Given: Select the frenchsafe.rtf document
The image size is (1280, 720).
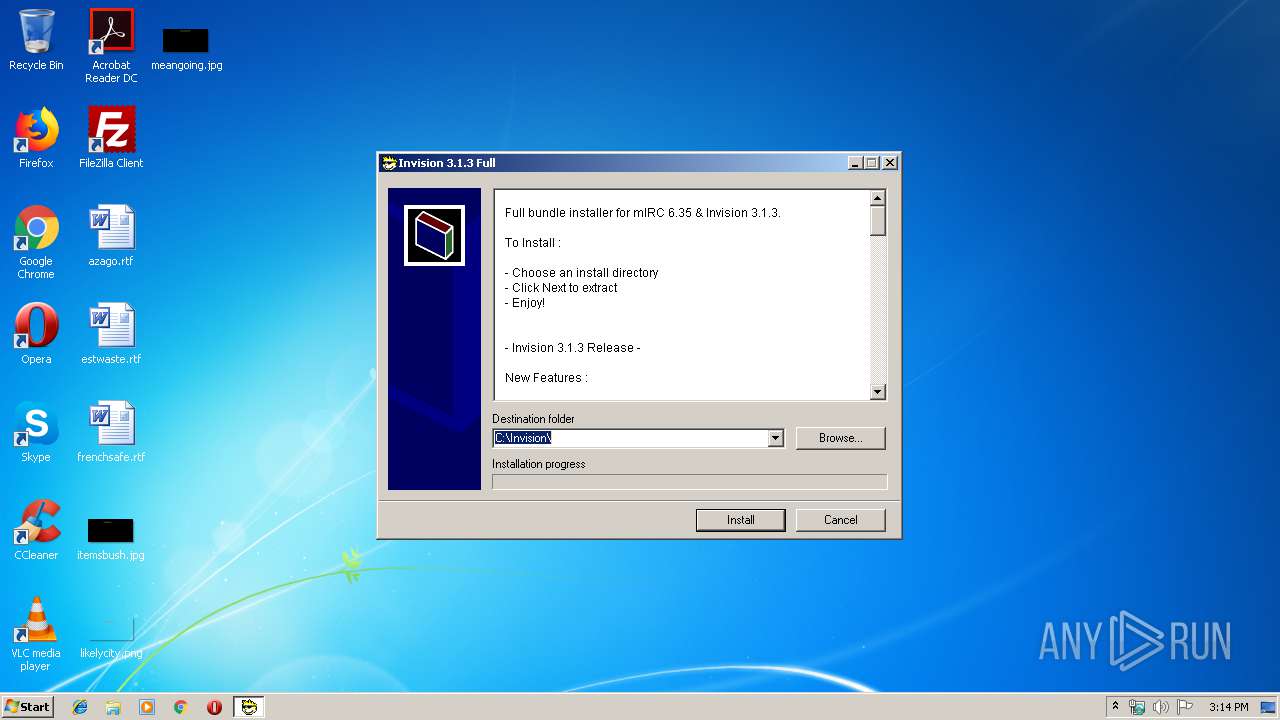Looking at the screenshot, I should point(111,432).
